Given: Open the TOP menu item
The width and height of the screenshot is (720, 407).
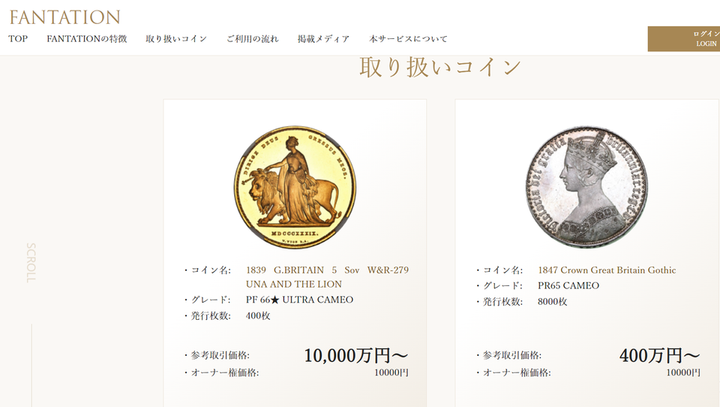Looking at the screenshot, I should pos(18,39).
